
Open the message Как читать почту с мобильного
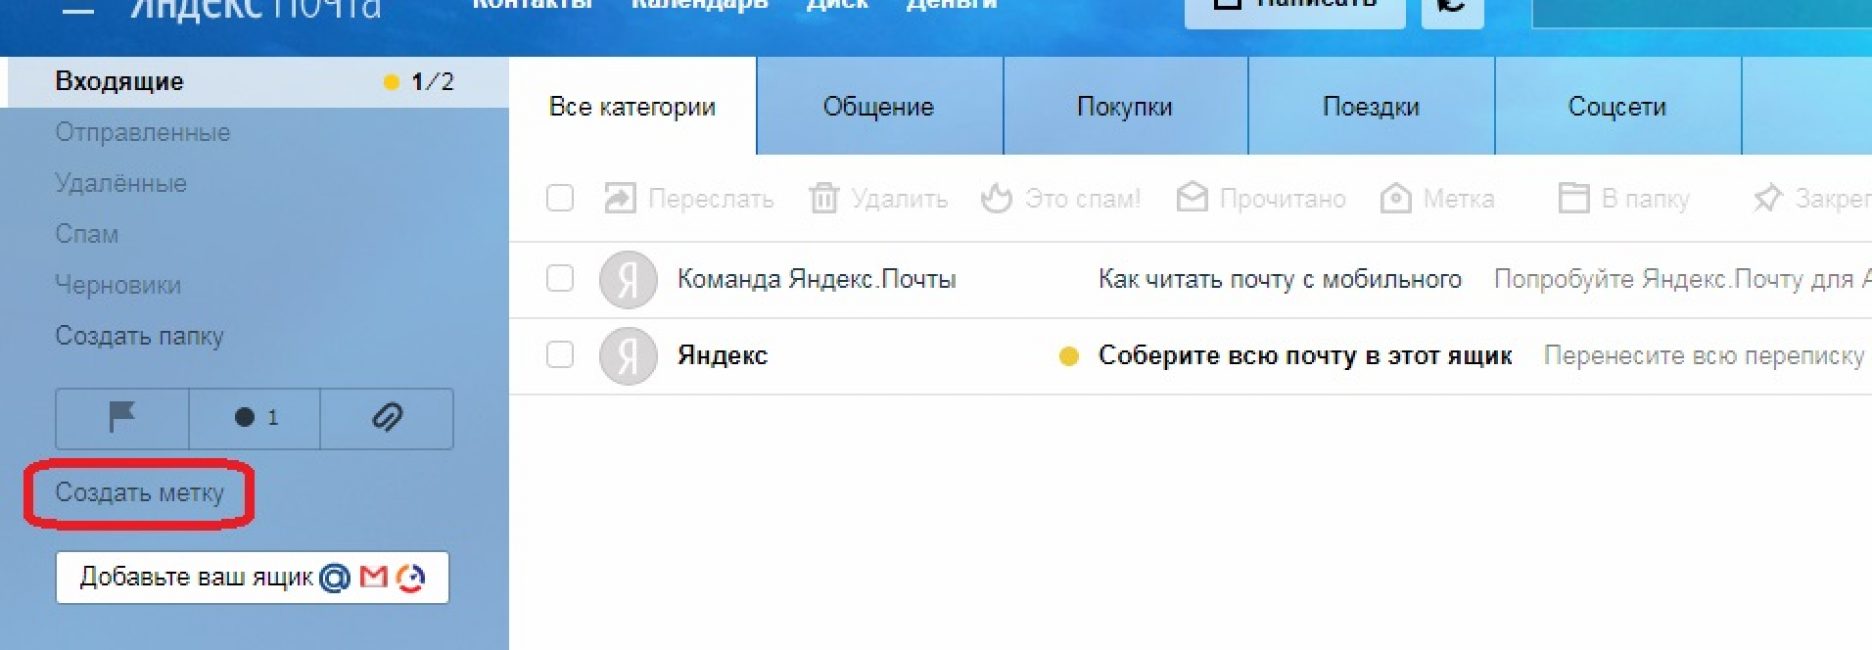pyautogui.click(x=1280, y=279)
